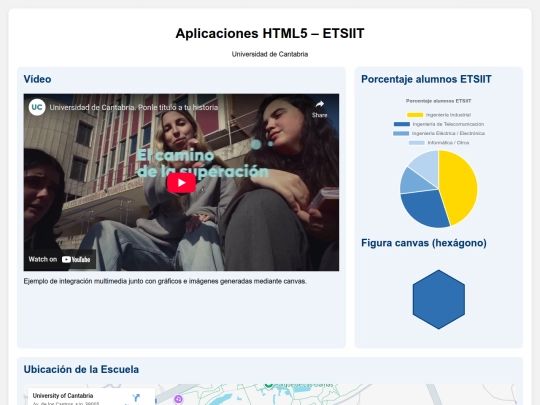Click the 'Aplicaciones HTML5 – ETSIIT' heading
This screenshot has width=540, height=405.
pyautogui.click(x=270, y=33)
